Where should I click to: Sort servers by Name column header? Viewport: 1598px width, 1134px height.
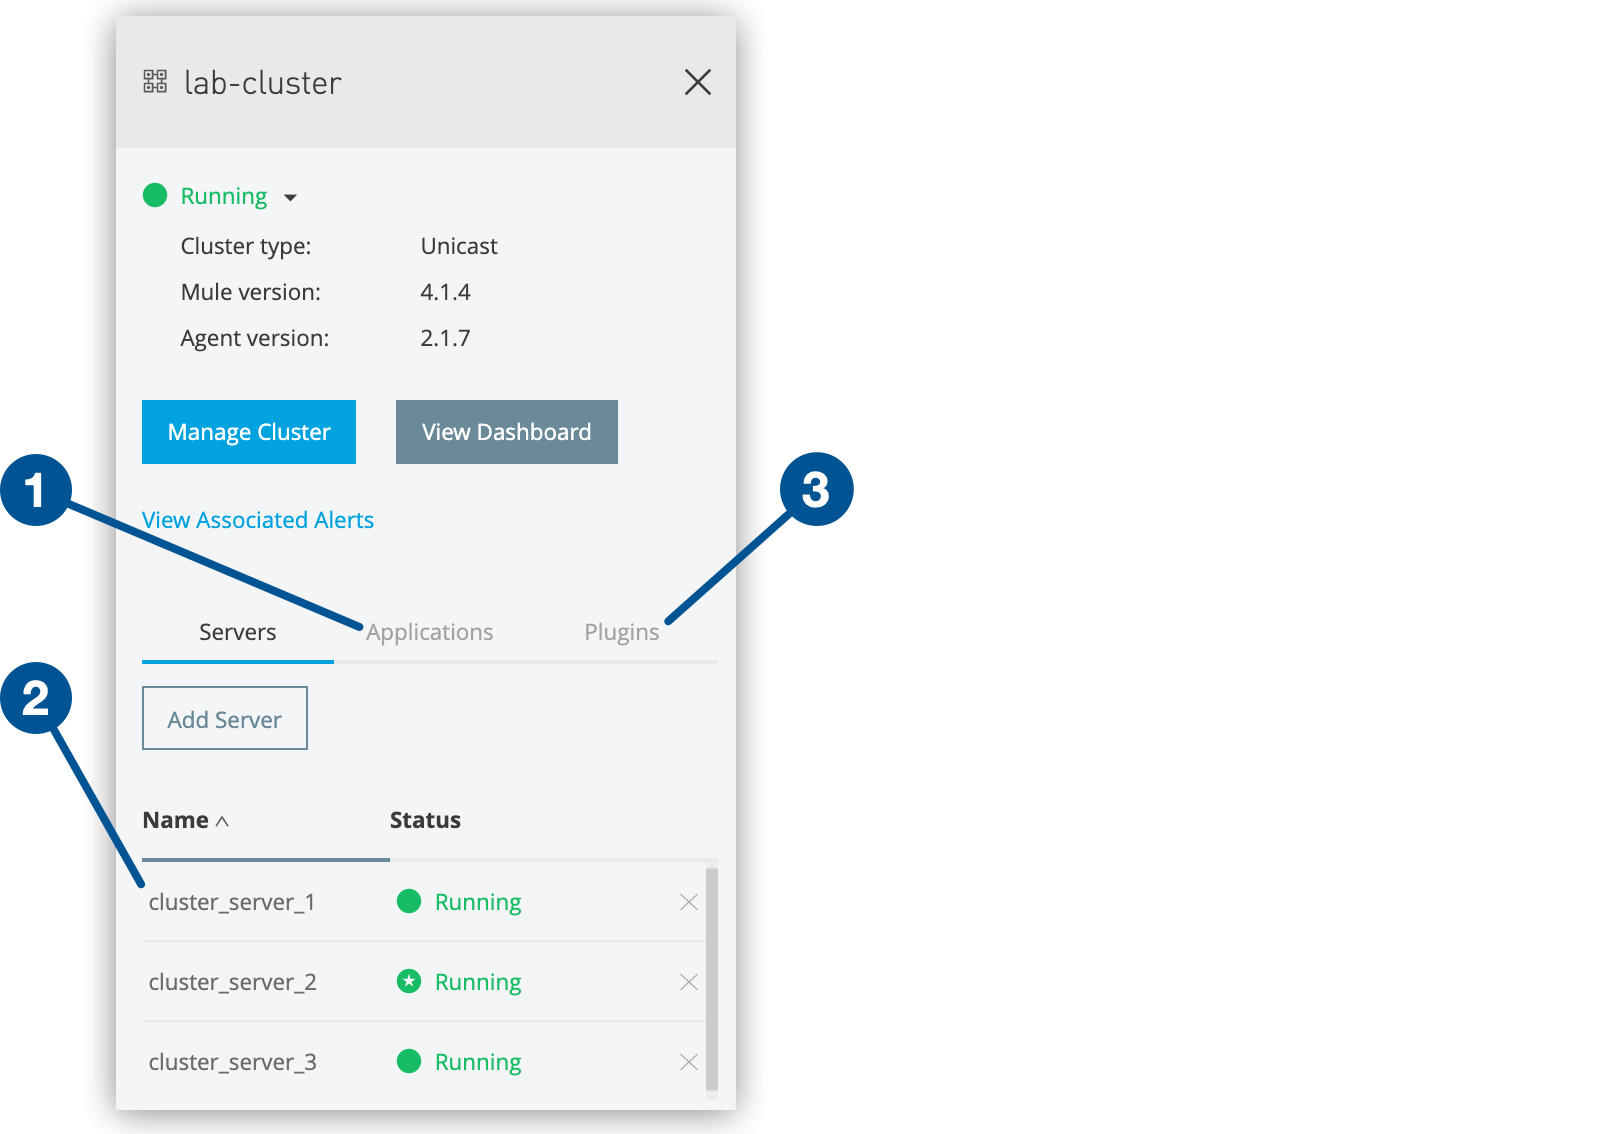176,820
